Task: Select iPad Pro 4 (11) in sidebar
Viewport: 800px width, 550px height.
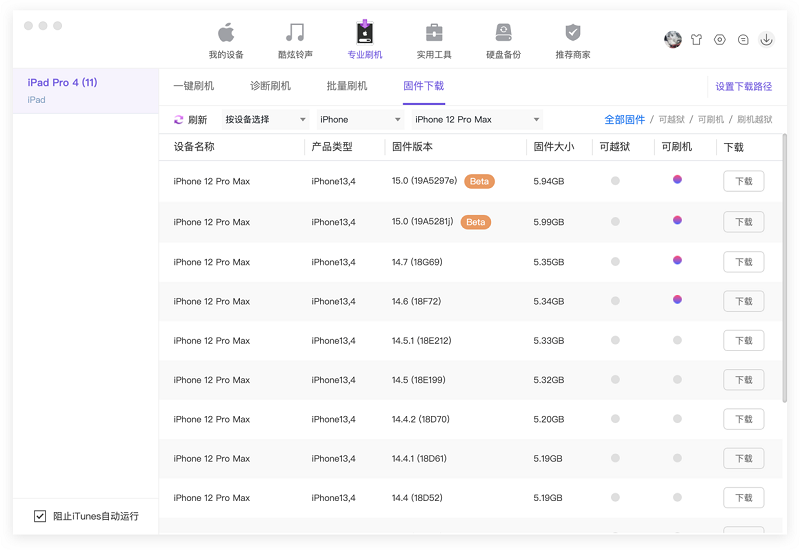Action: pyautogui.click(x=62, y=83)
